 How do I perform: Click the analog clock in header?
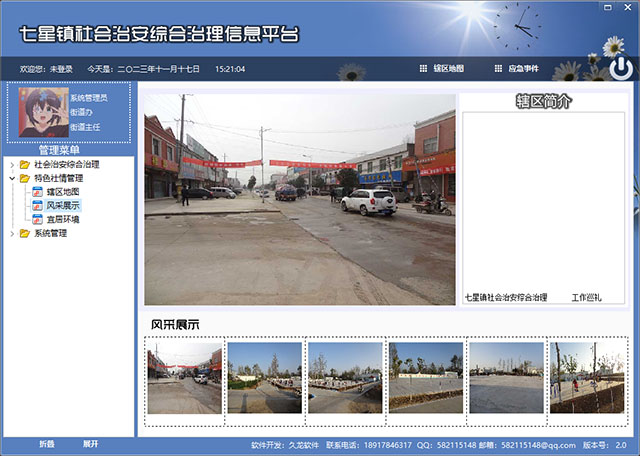pos(517,27)
